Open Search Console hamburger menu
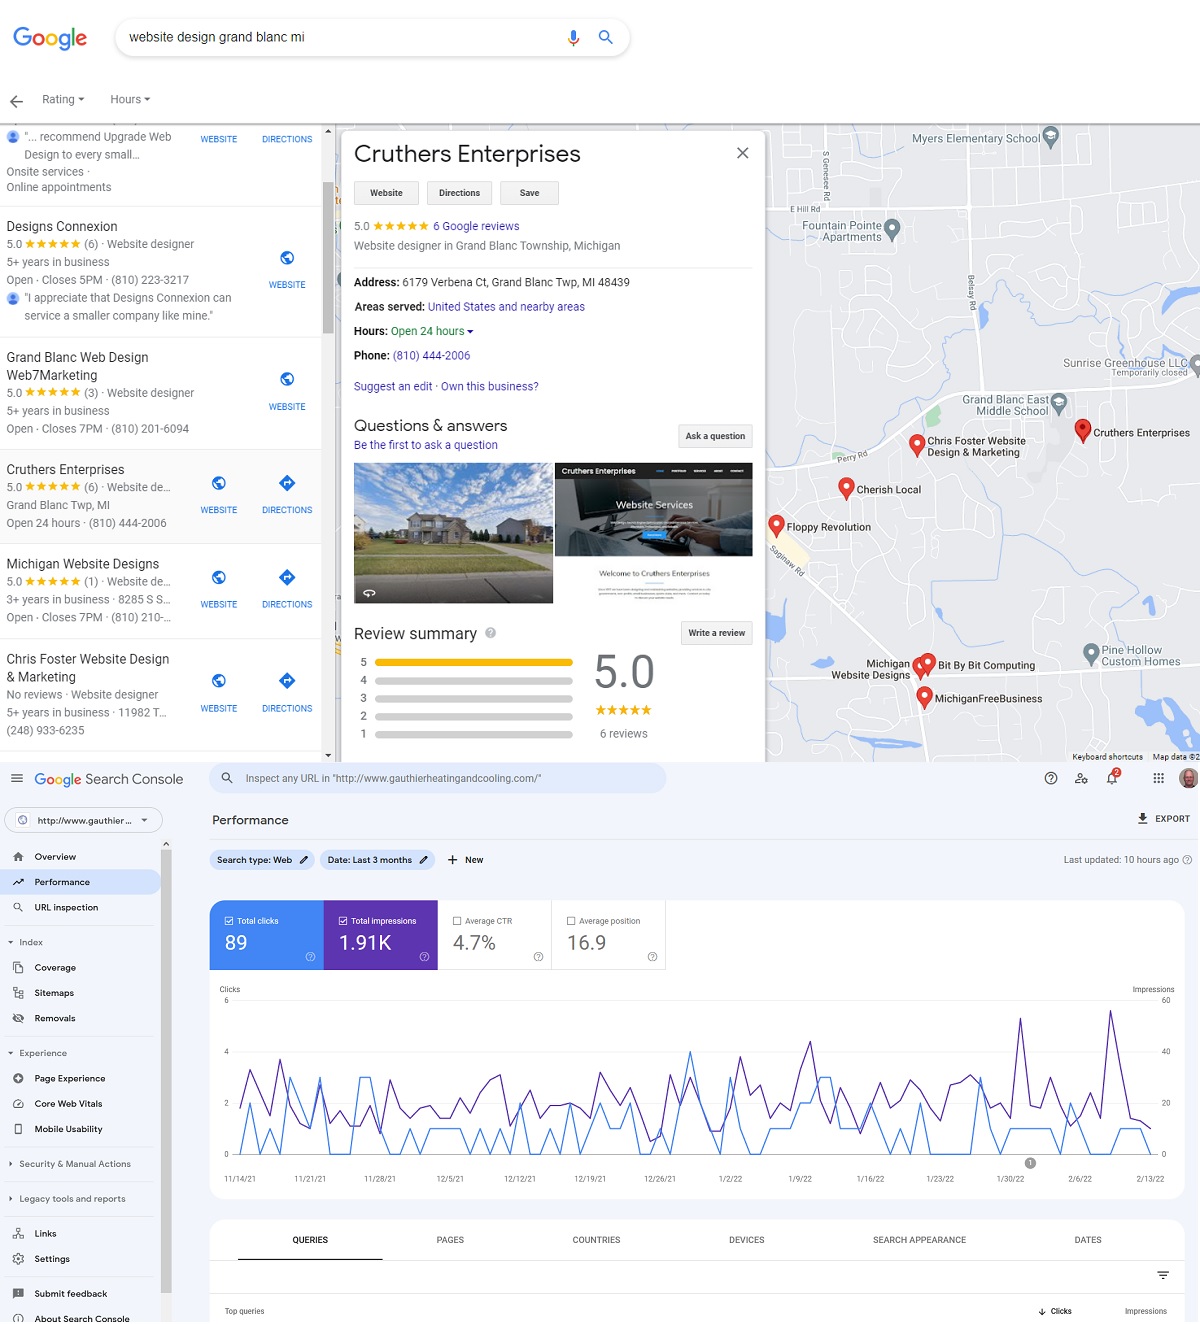Viewport: 1200px width, 1324px height. tap(17, 779)
